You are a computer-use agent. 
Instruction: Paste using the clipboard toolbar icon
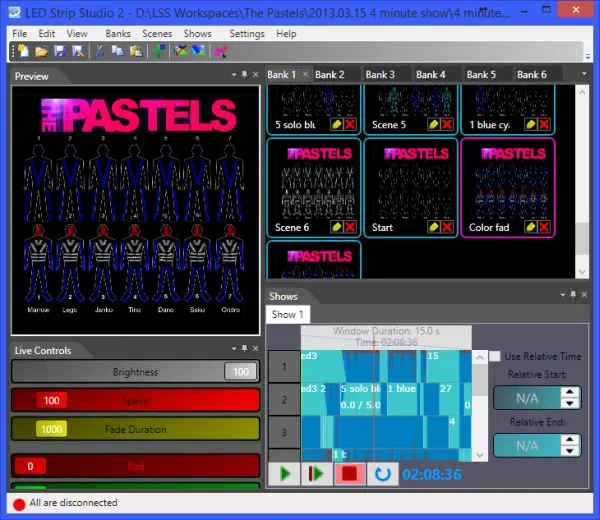(x=136, y=51)
